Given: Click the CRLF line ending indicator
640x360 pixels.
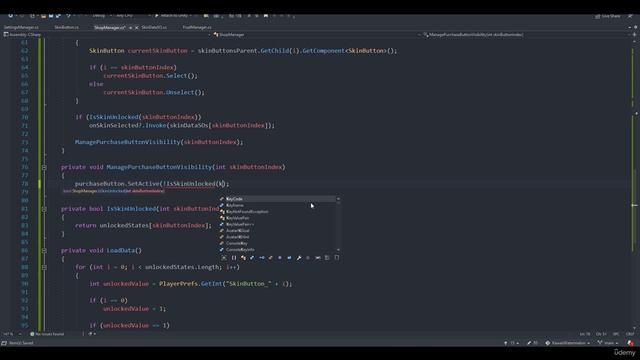Looking at the screenshot, I should point(630,334).
